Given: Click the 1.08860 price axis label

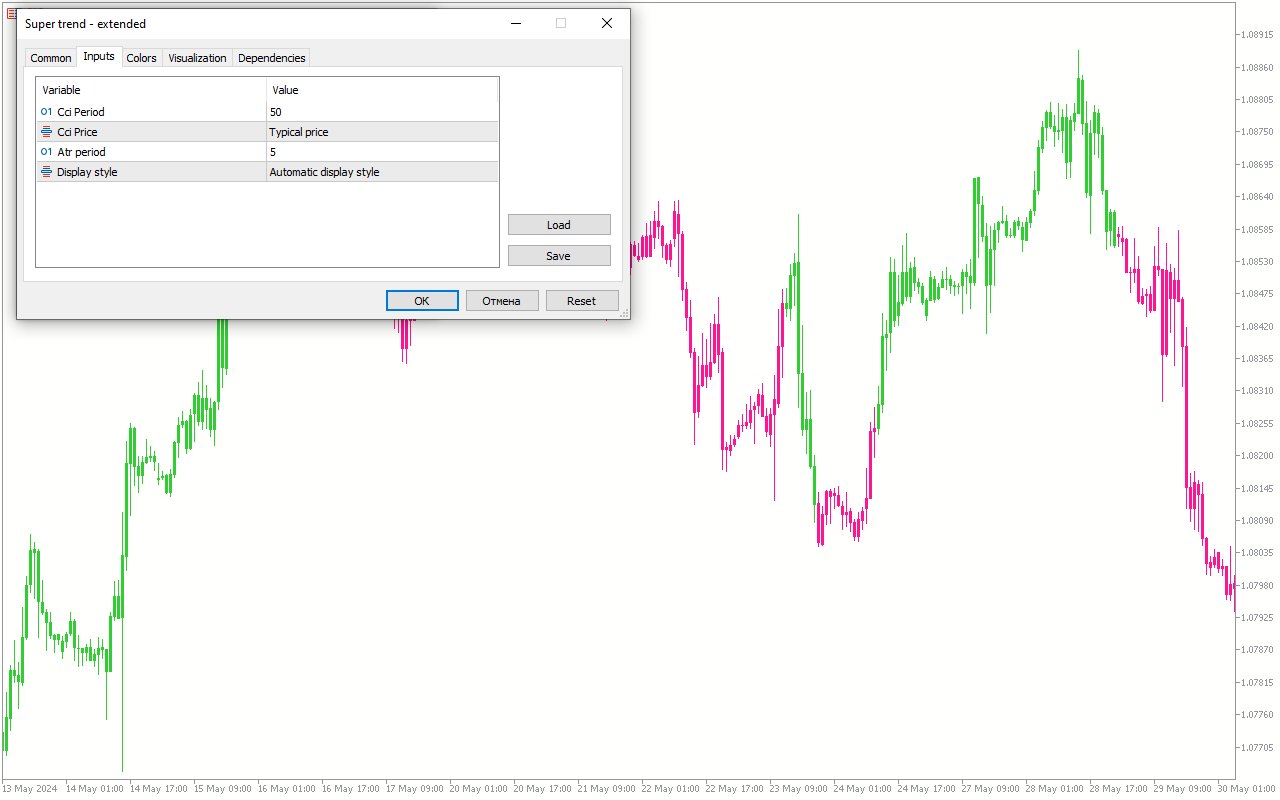Looking at the screenshot, I should click(1256, 67).
